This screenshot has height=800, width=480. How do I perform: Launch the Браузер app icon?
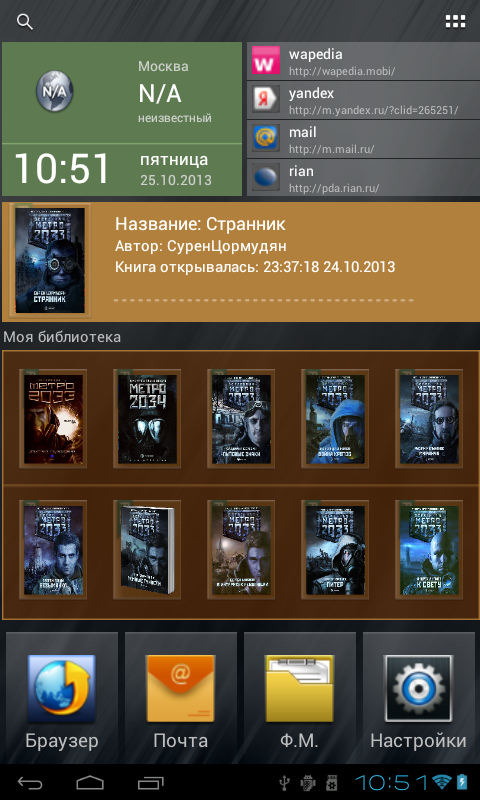(x=62, y=688)
